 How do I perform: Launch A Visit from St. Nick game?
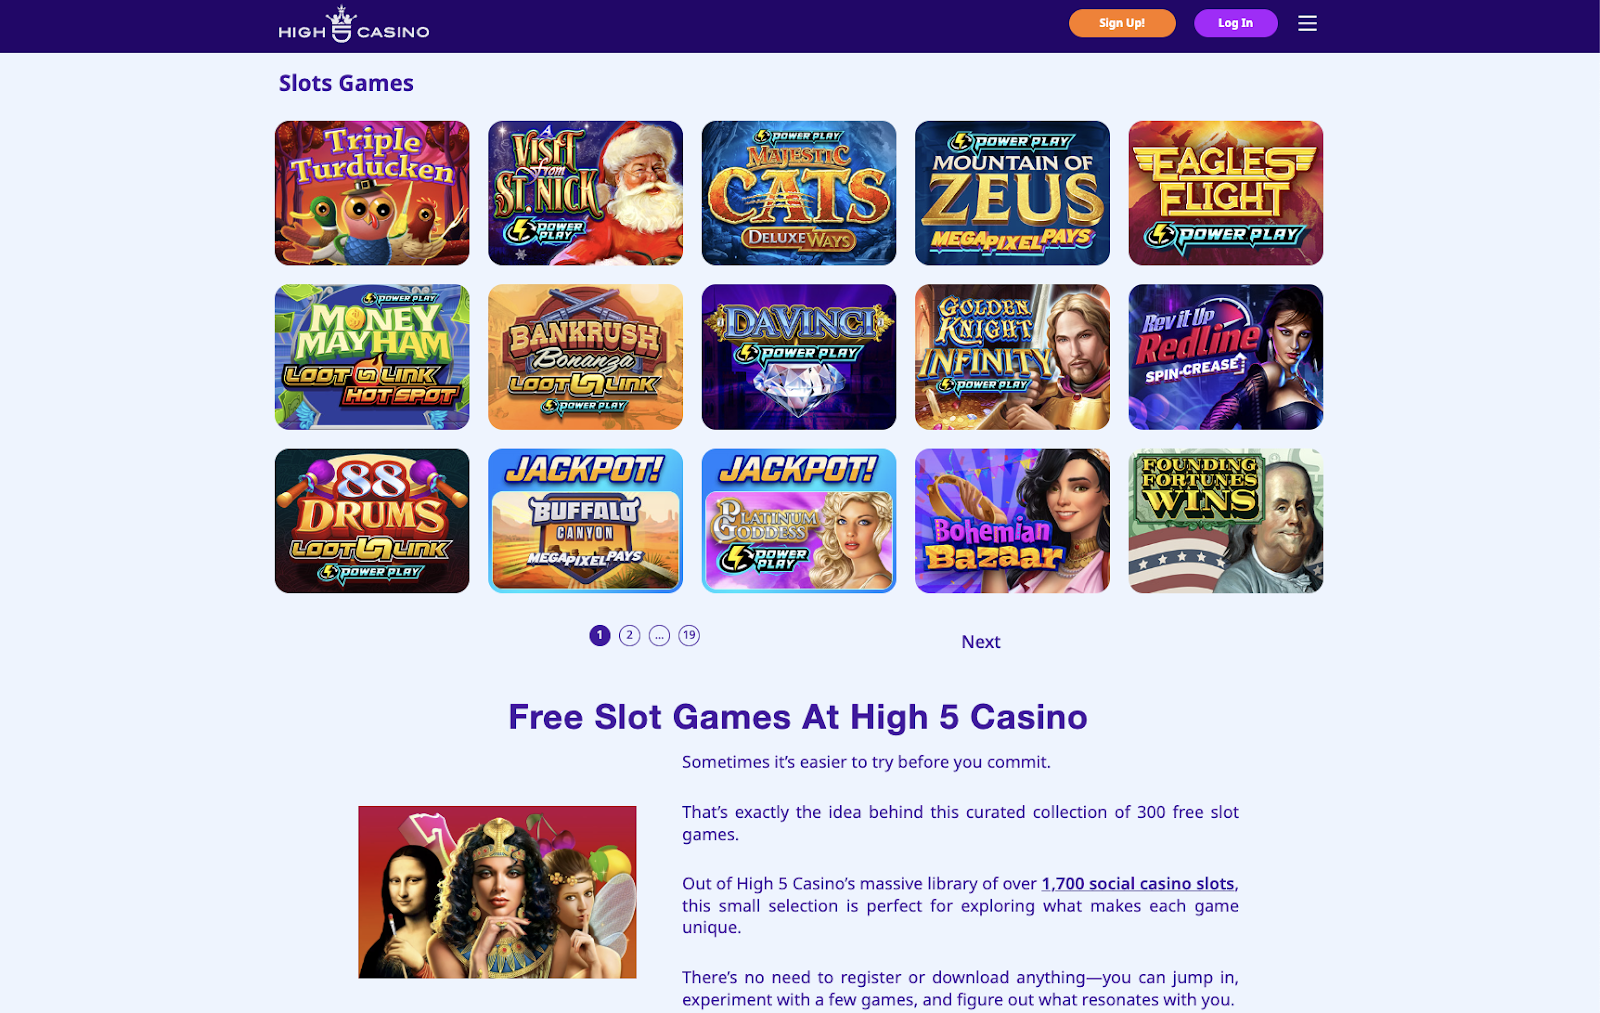click(x=585, y=193)
